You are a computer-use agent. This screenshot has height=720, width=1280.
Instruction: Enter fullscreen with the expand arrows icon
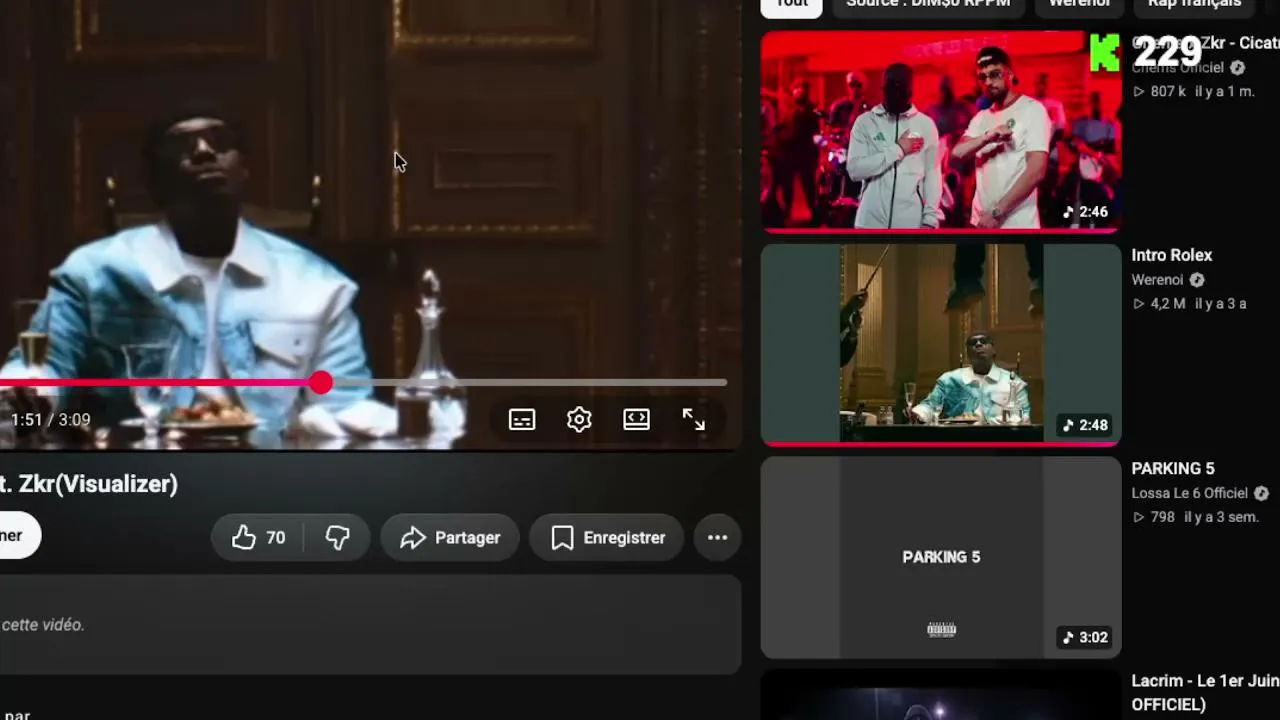(694, 420)
